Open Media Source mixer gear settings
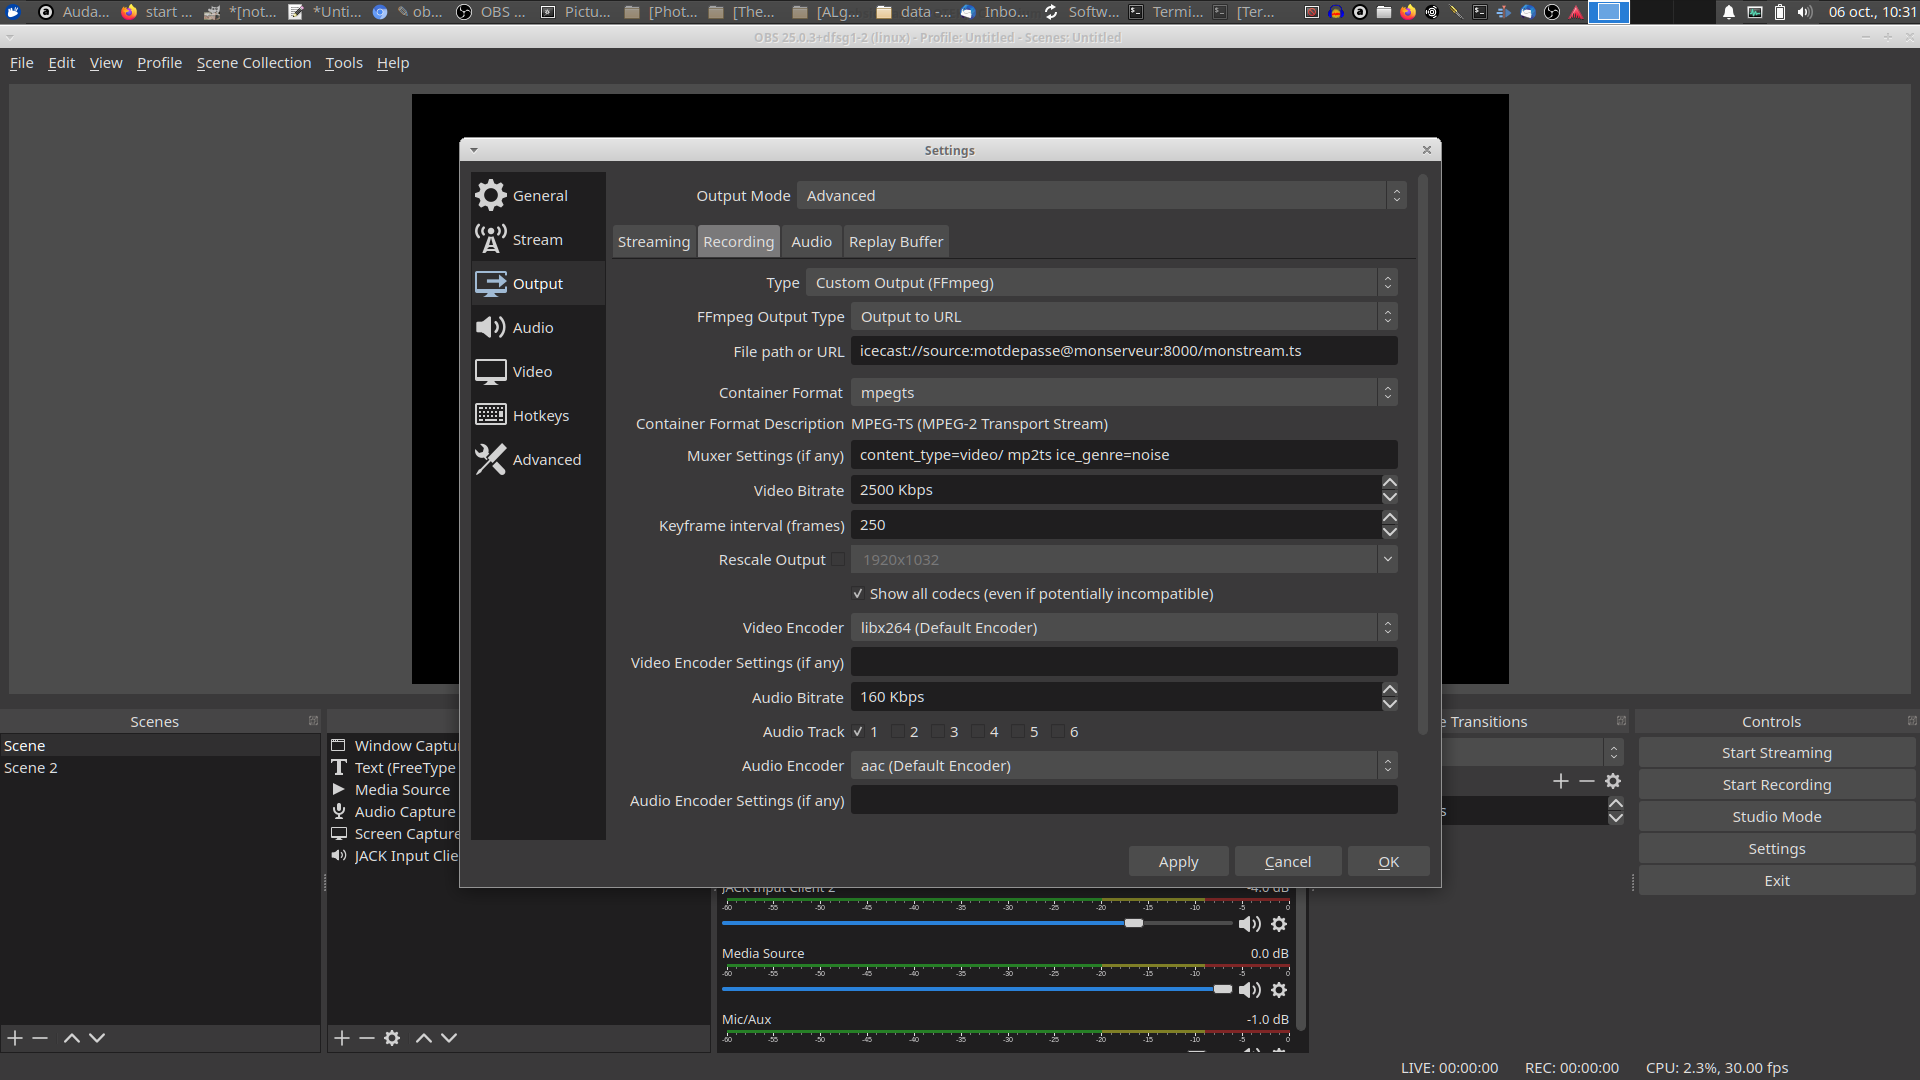1920x1080 pixels. click(x=1279, y=990)
